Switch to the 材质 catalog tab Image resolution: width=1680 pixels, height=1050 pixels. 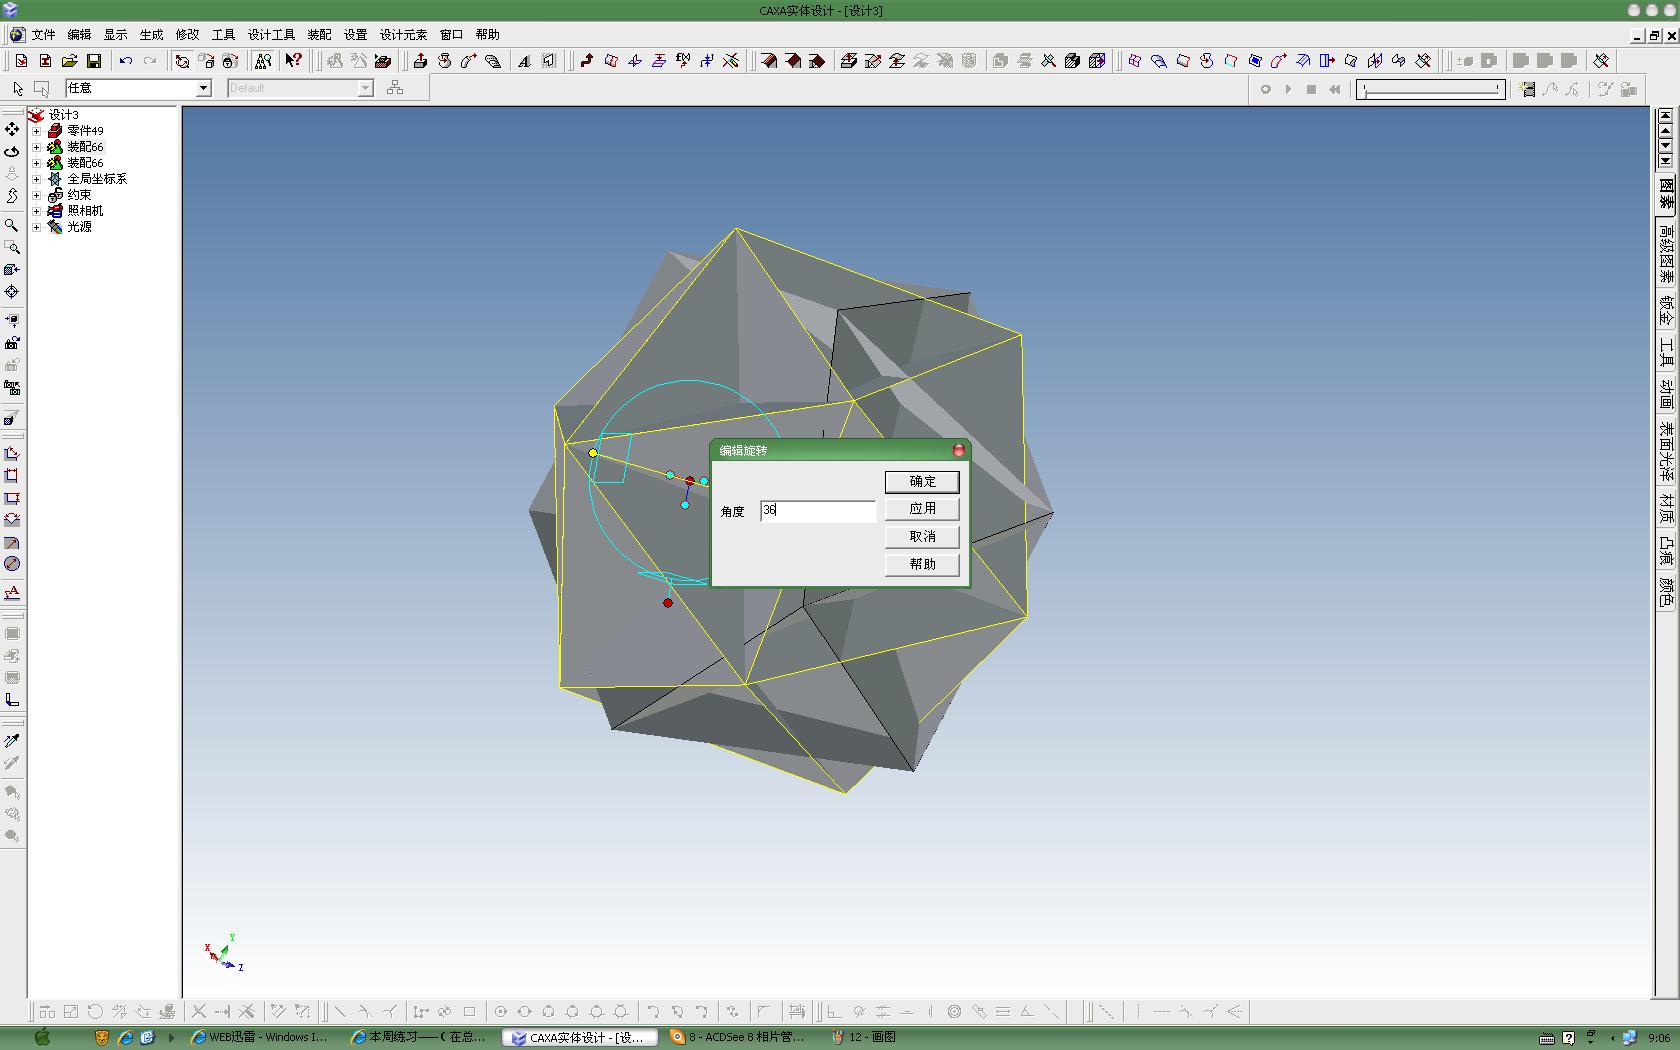[1666, 509]
